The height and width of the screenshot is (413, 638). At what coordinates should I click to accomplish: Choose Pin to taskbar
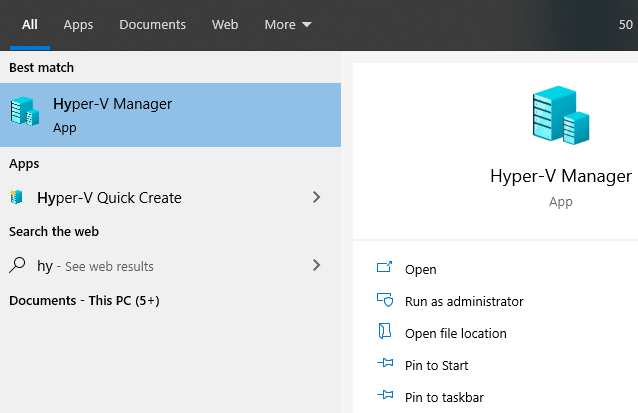444,398
